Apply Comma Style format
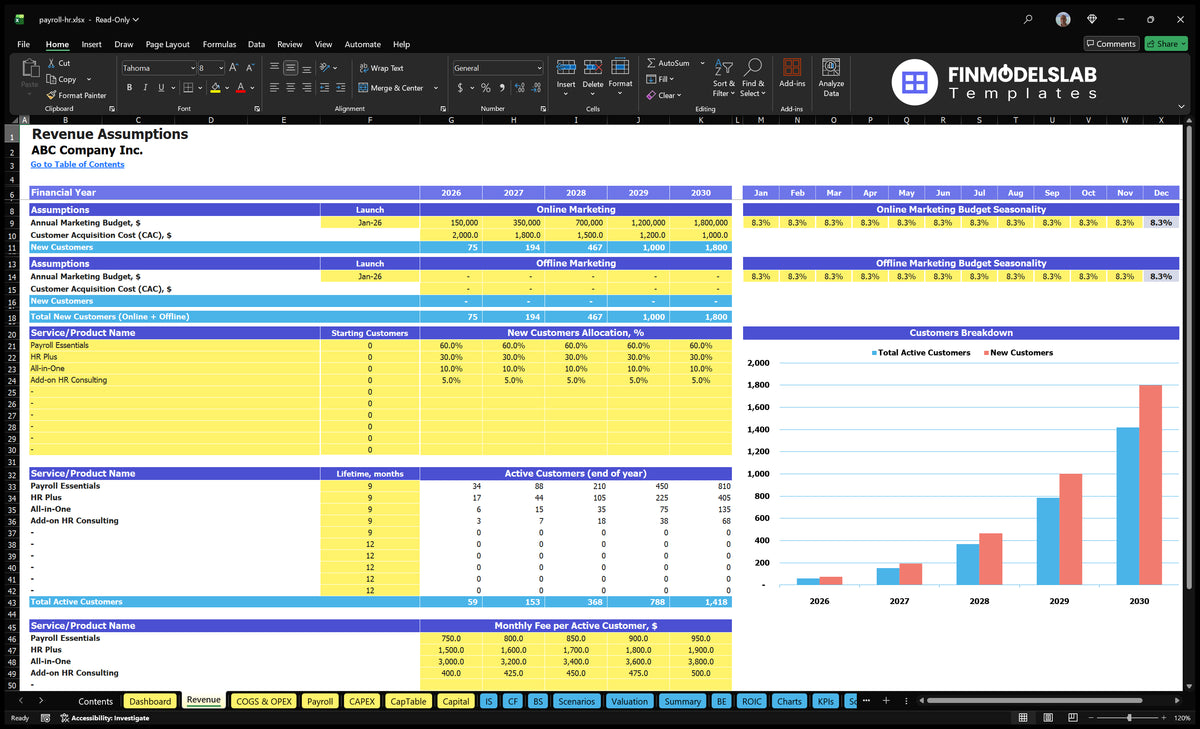 pyautogui.click(x=501, y=88)
